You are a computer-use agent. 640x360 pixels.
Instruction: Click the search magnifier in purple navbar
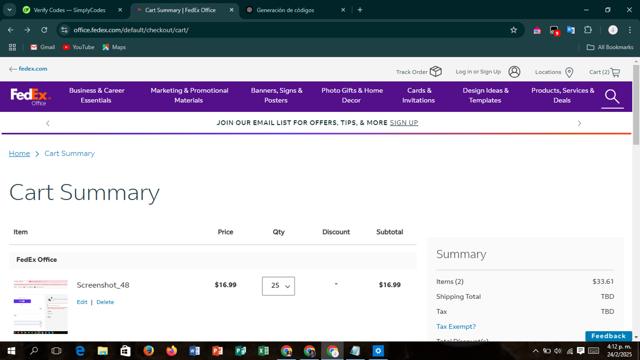tap(612, 97)
